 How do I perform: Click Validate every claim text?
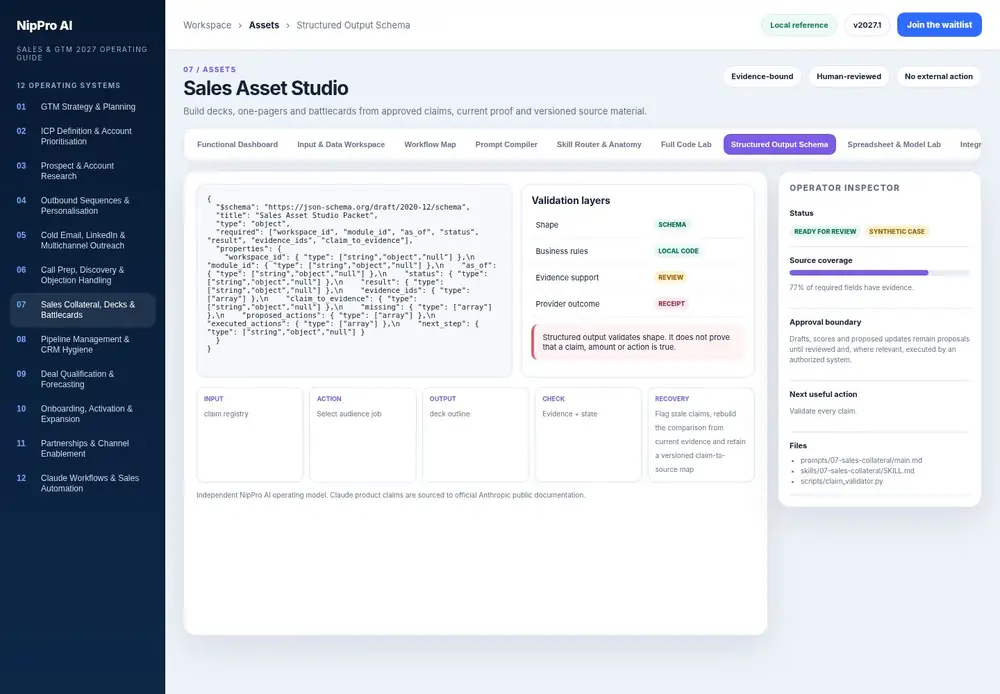823,411
